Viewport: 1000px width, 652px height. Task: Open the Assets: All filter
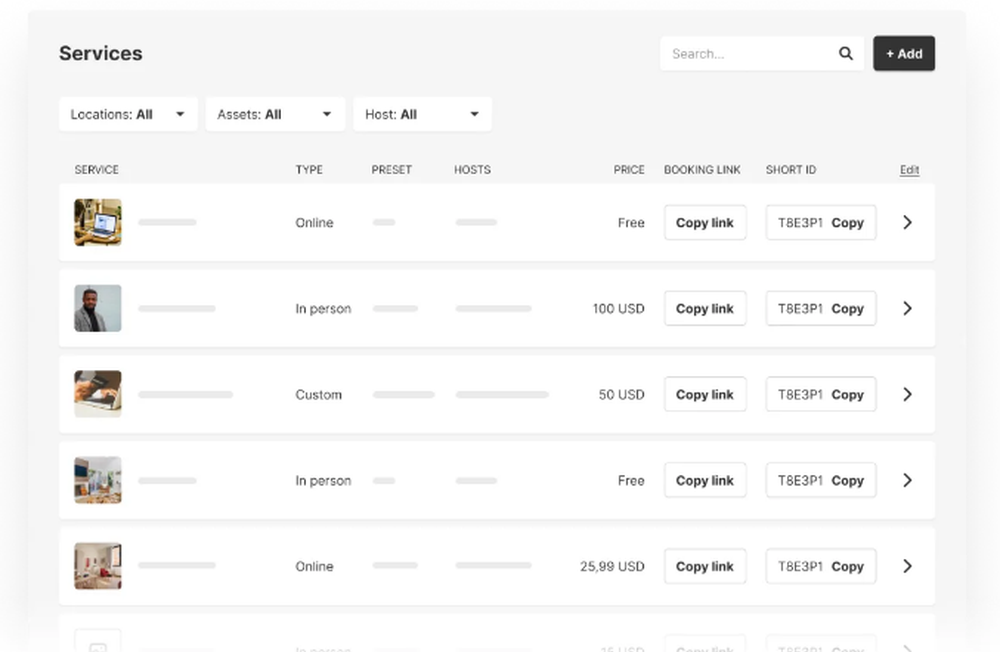(274, 113)
